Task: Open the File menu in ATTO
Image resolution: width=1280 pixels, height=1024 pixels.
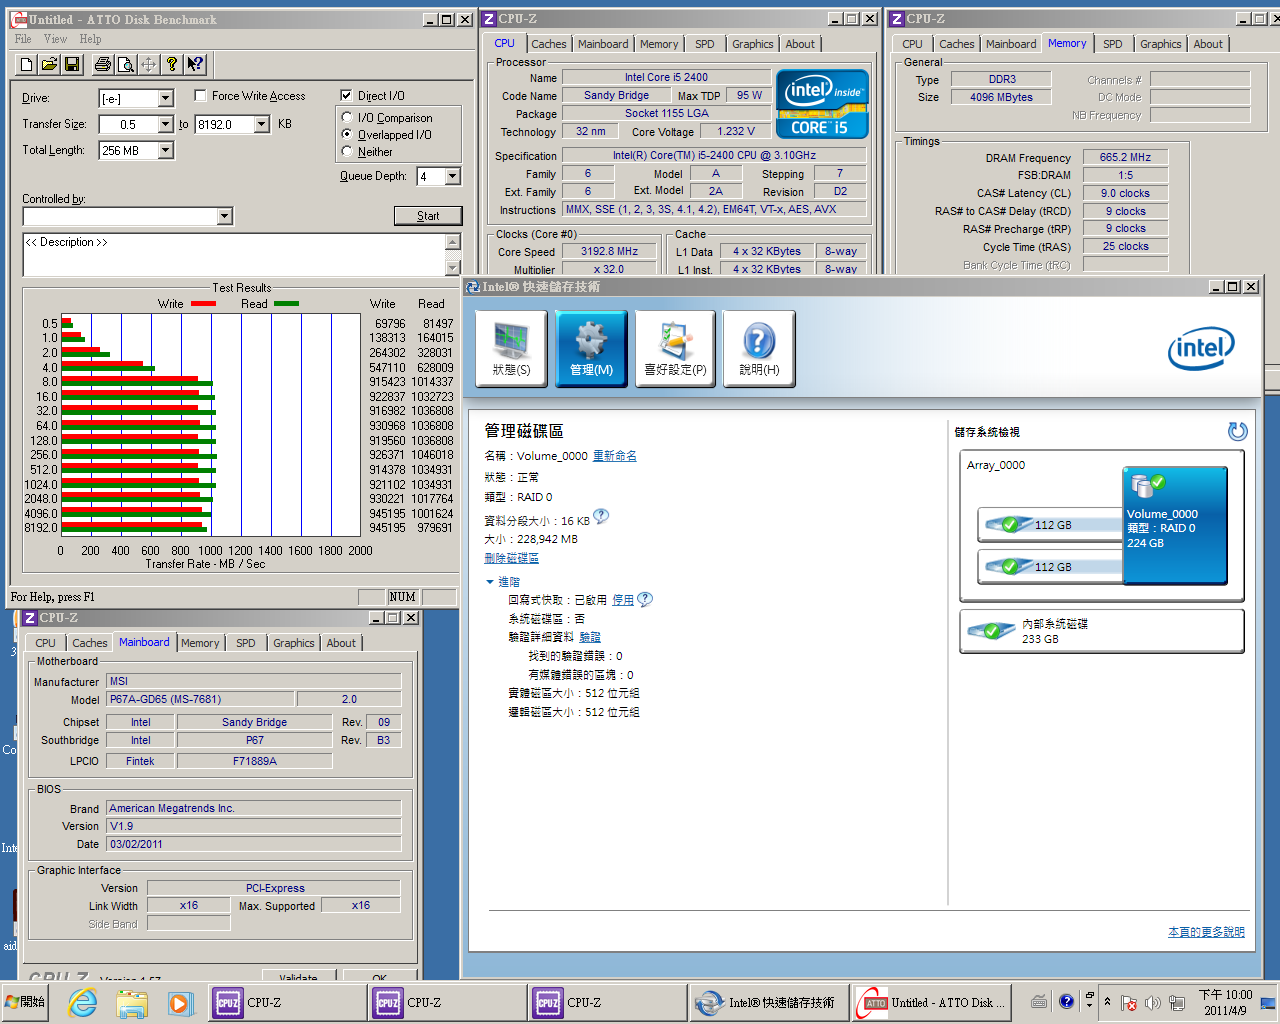Action: tap(23, 39)
